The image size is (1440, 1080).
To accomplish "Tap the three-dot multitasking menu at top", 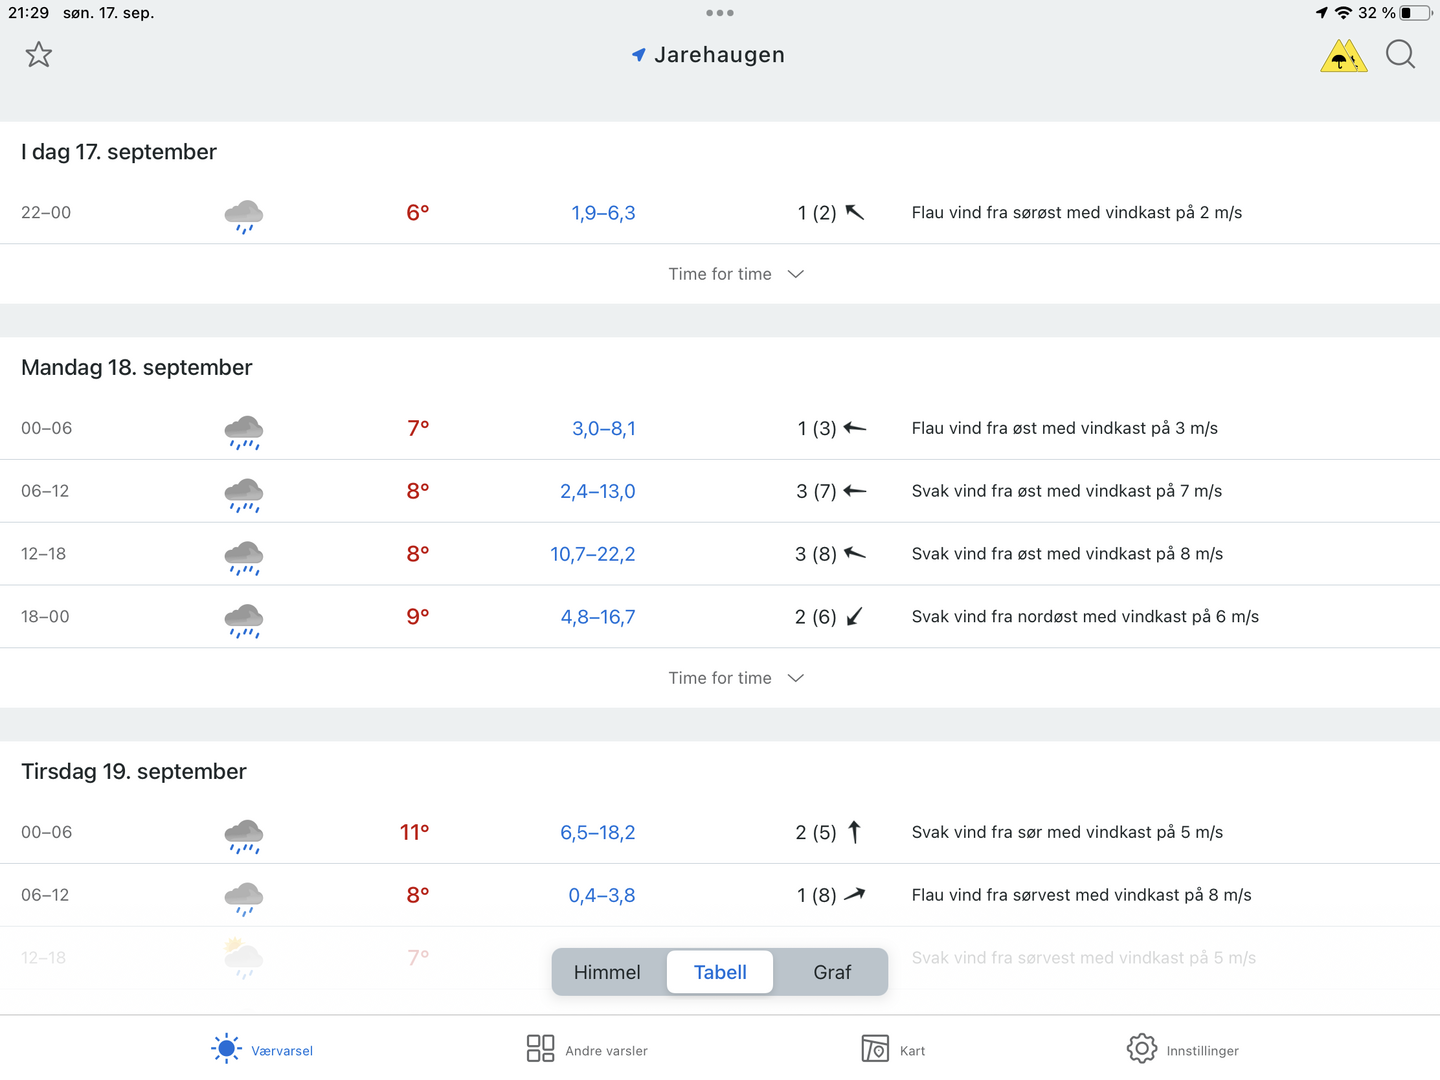I will pos(720,13).
